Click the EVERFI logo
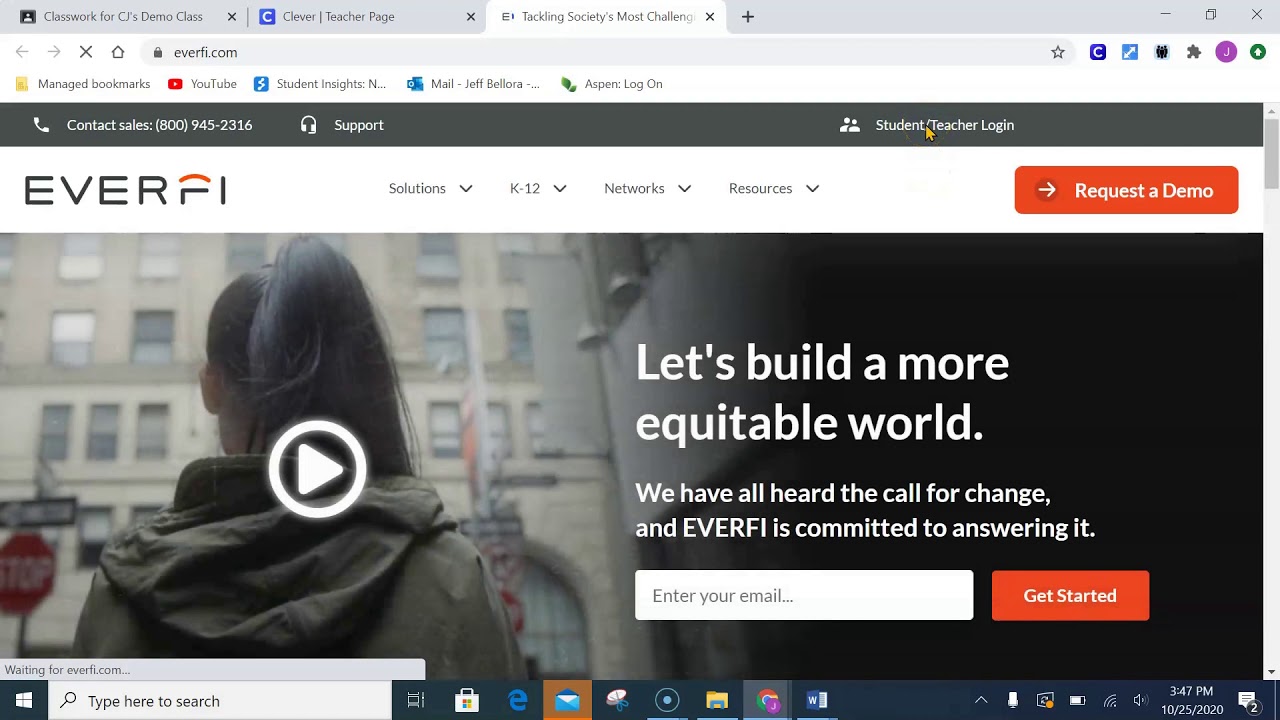The height and width of the screenshot is (720, 1280). pyautogui.click(x=125, y=190)
